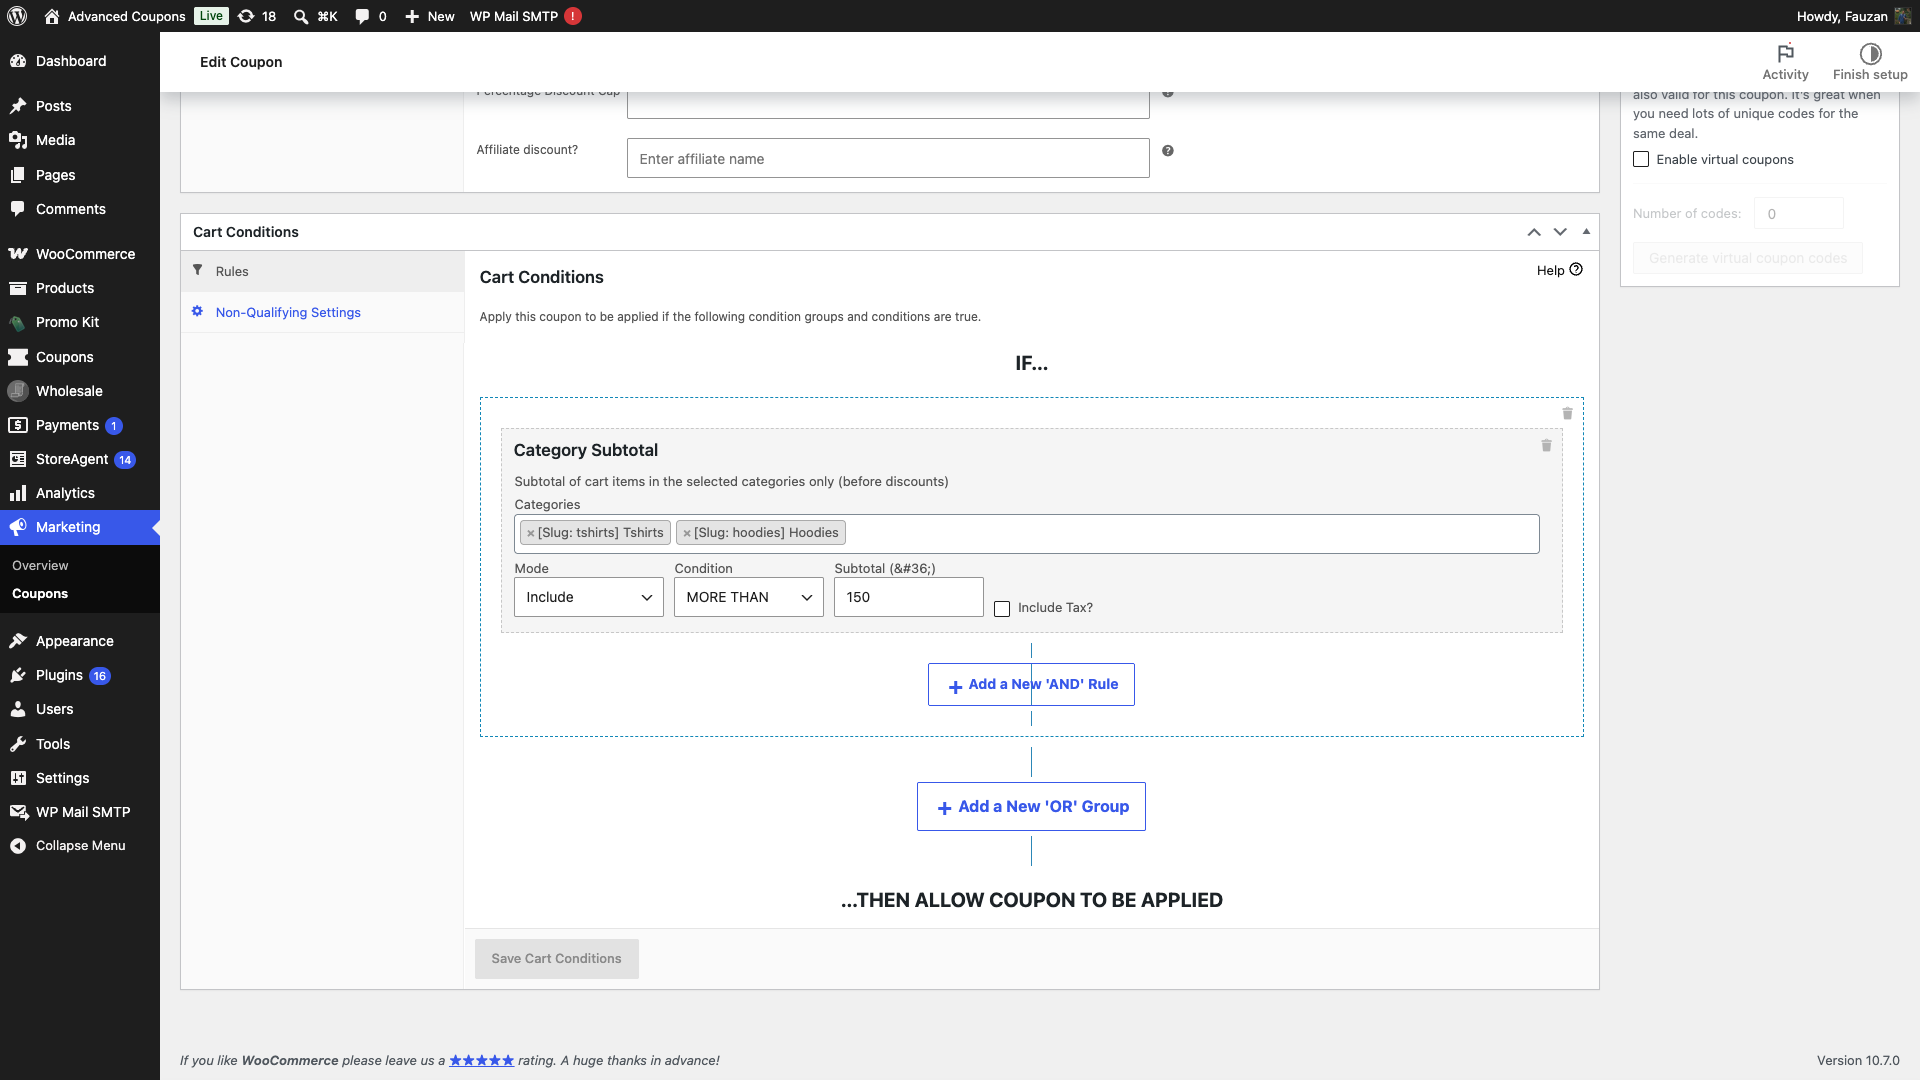Click the Subtotal amount field
Viewport: 1920px width, 1080px height.
coord(909,597)
